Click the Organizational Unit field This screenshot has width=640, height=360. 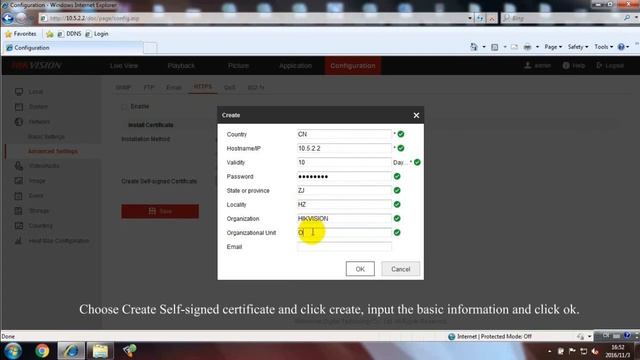click(x=344, y=233)
